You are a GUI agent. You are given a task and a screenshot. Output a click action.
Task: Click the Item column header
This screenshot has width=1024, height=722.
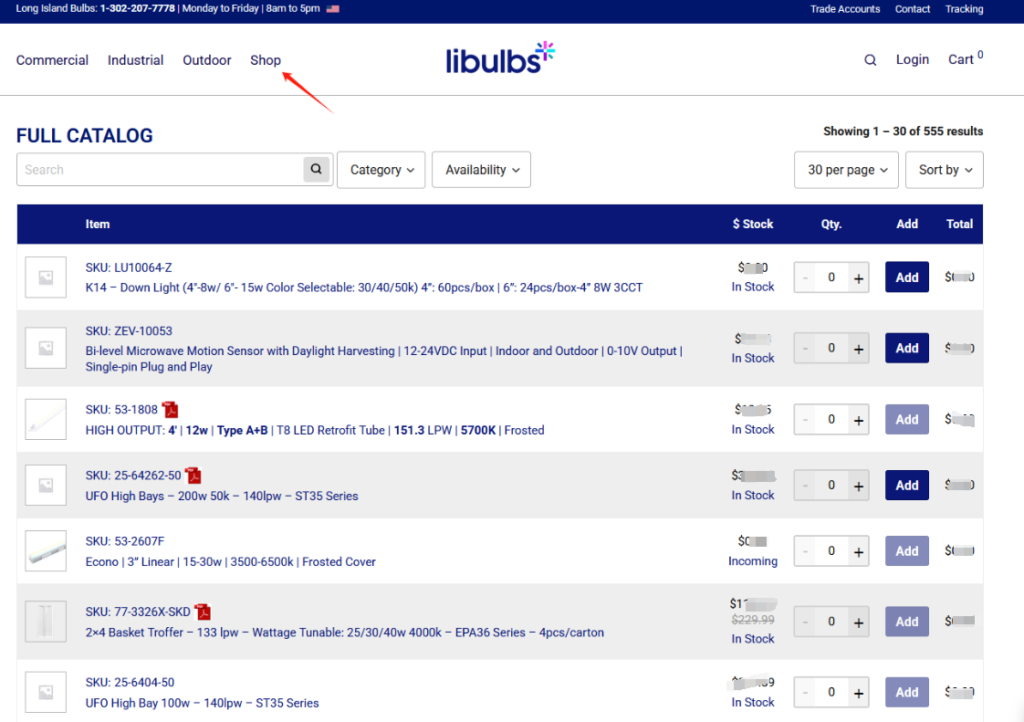[97, 224]
